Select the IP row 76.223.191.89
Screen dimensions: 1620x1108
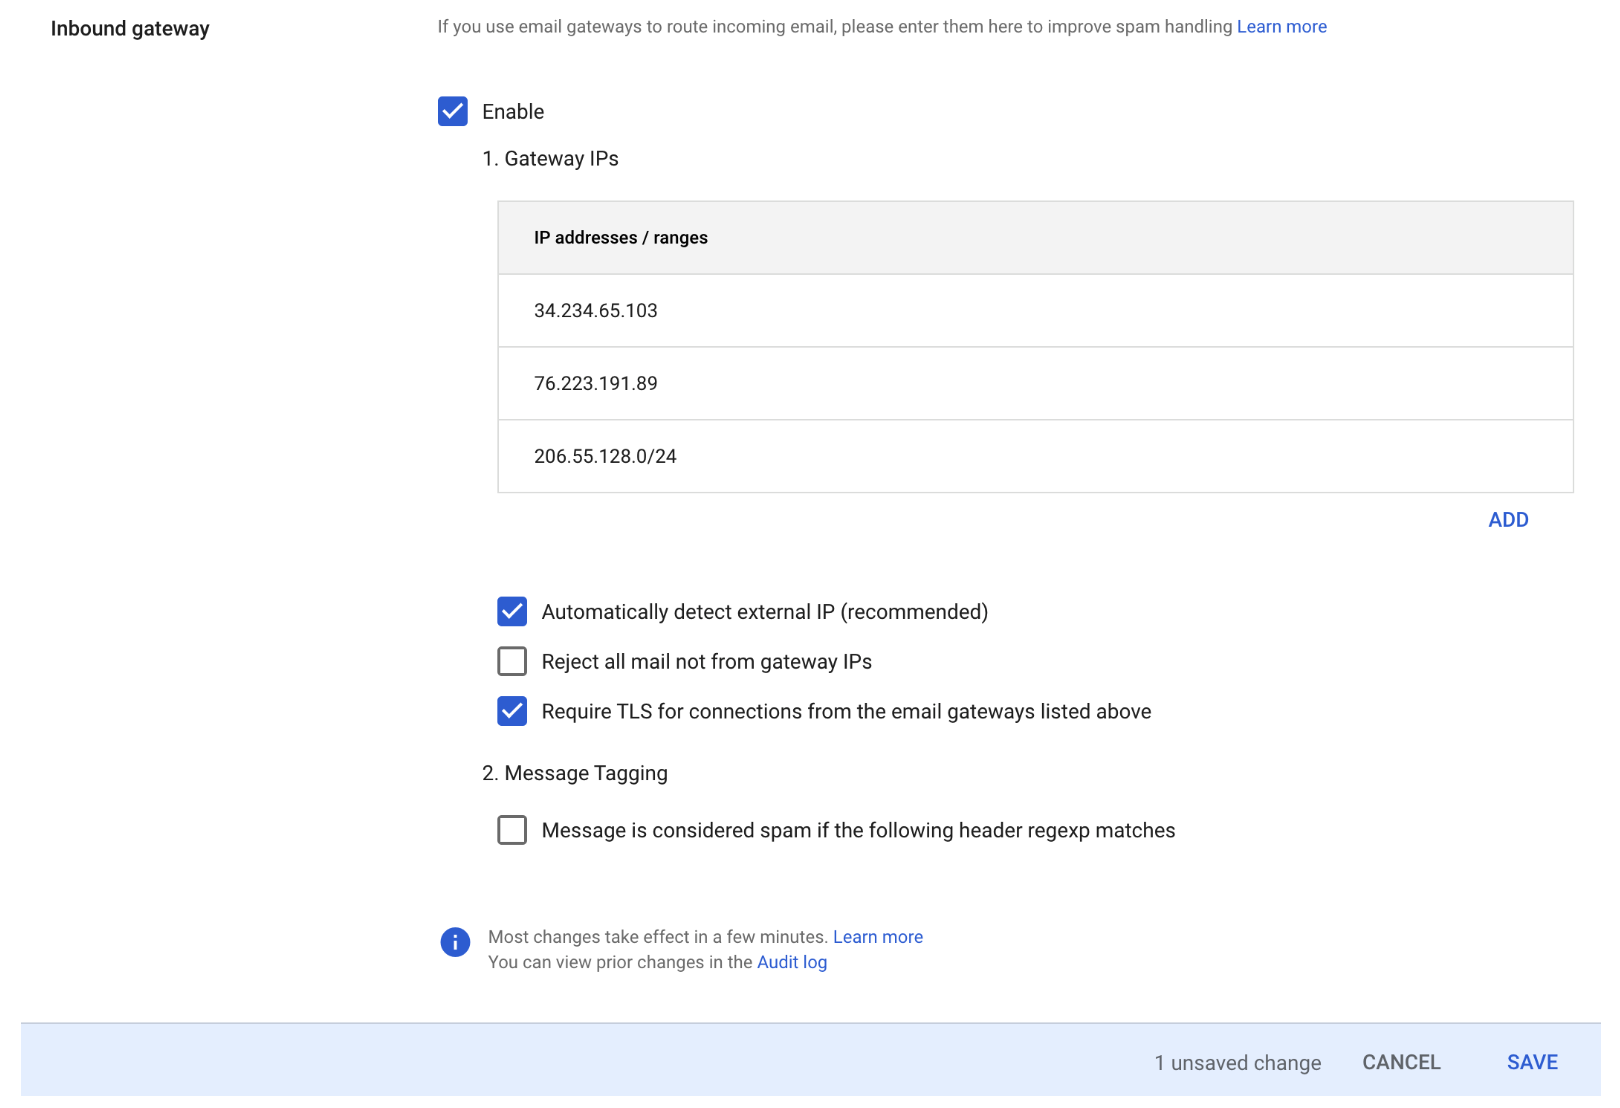point(596,383)
